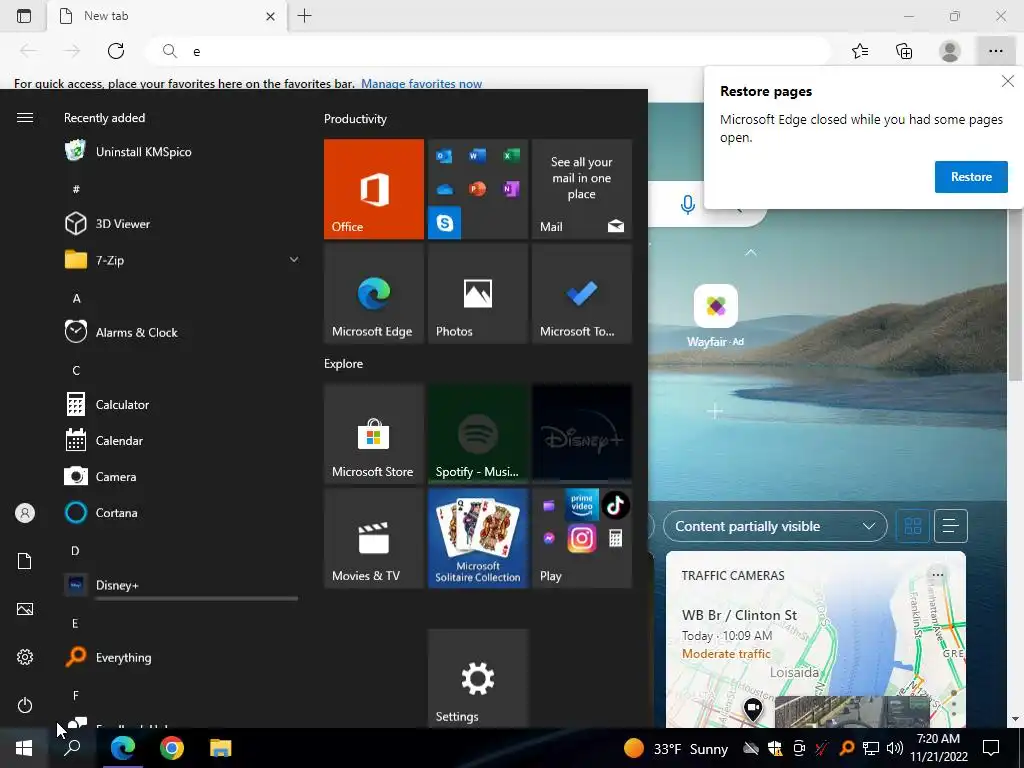Switch to Edge on the taskbar

coord(123,748)
